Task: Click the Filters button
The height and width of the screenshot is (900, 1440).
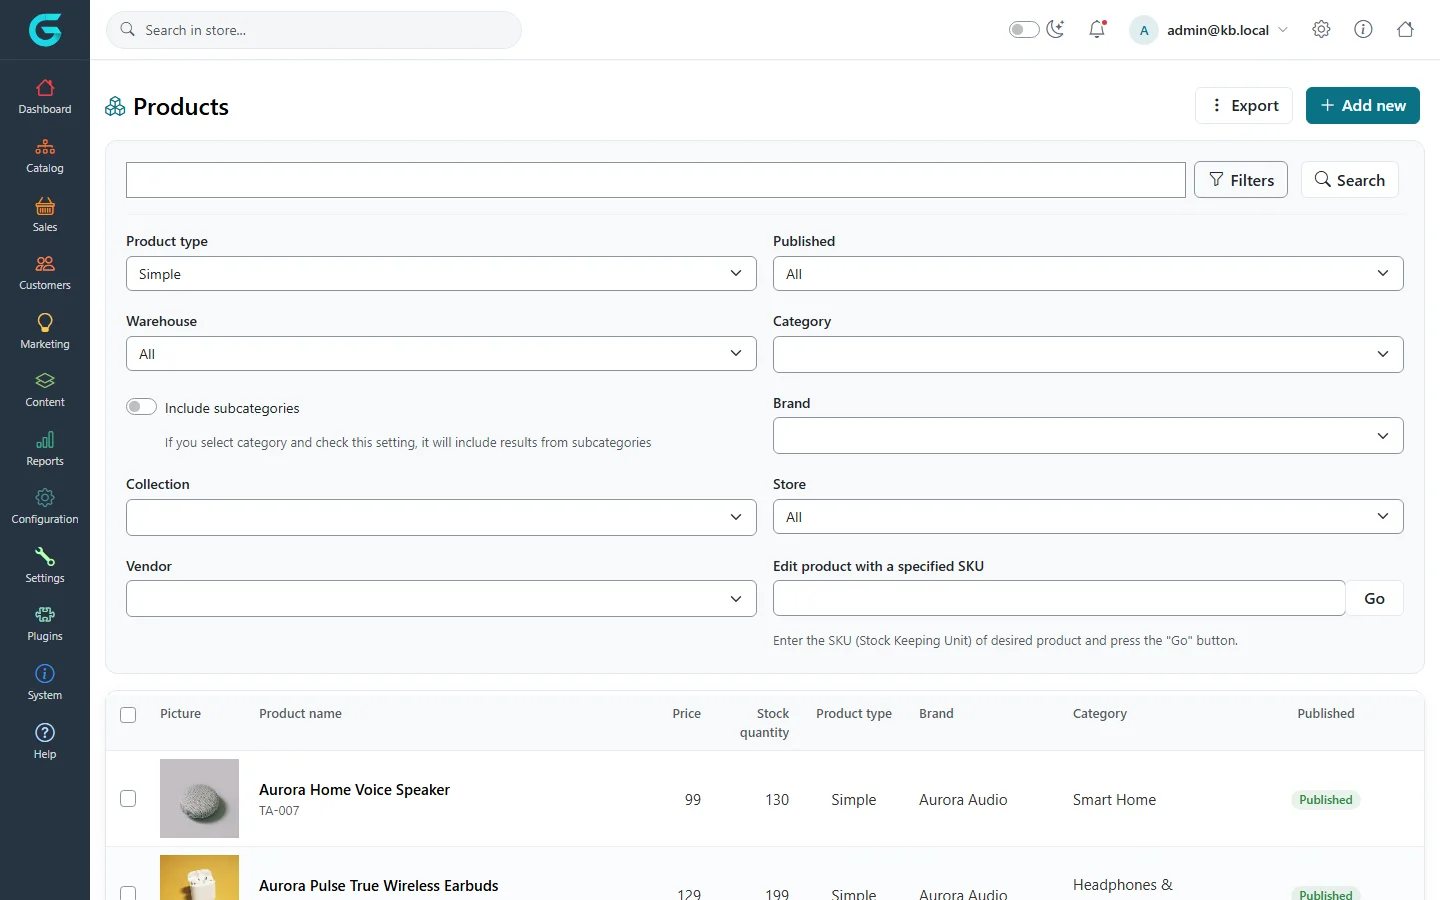Action: tap(1241, 180)
